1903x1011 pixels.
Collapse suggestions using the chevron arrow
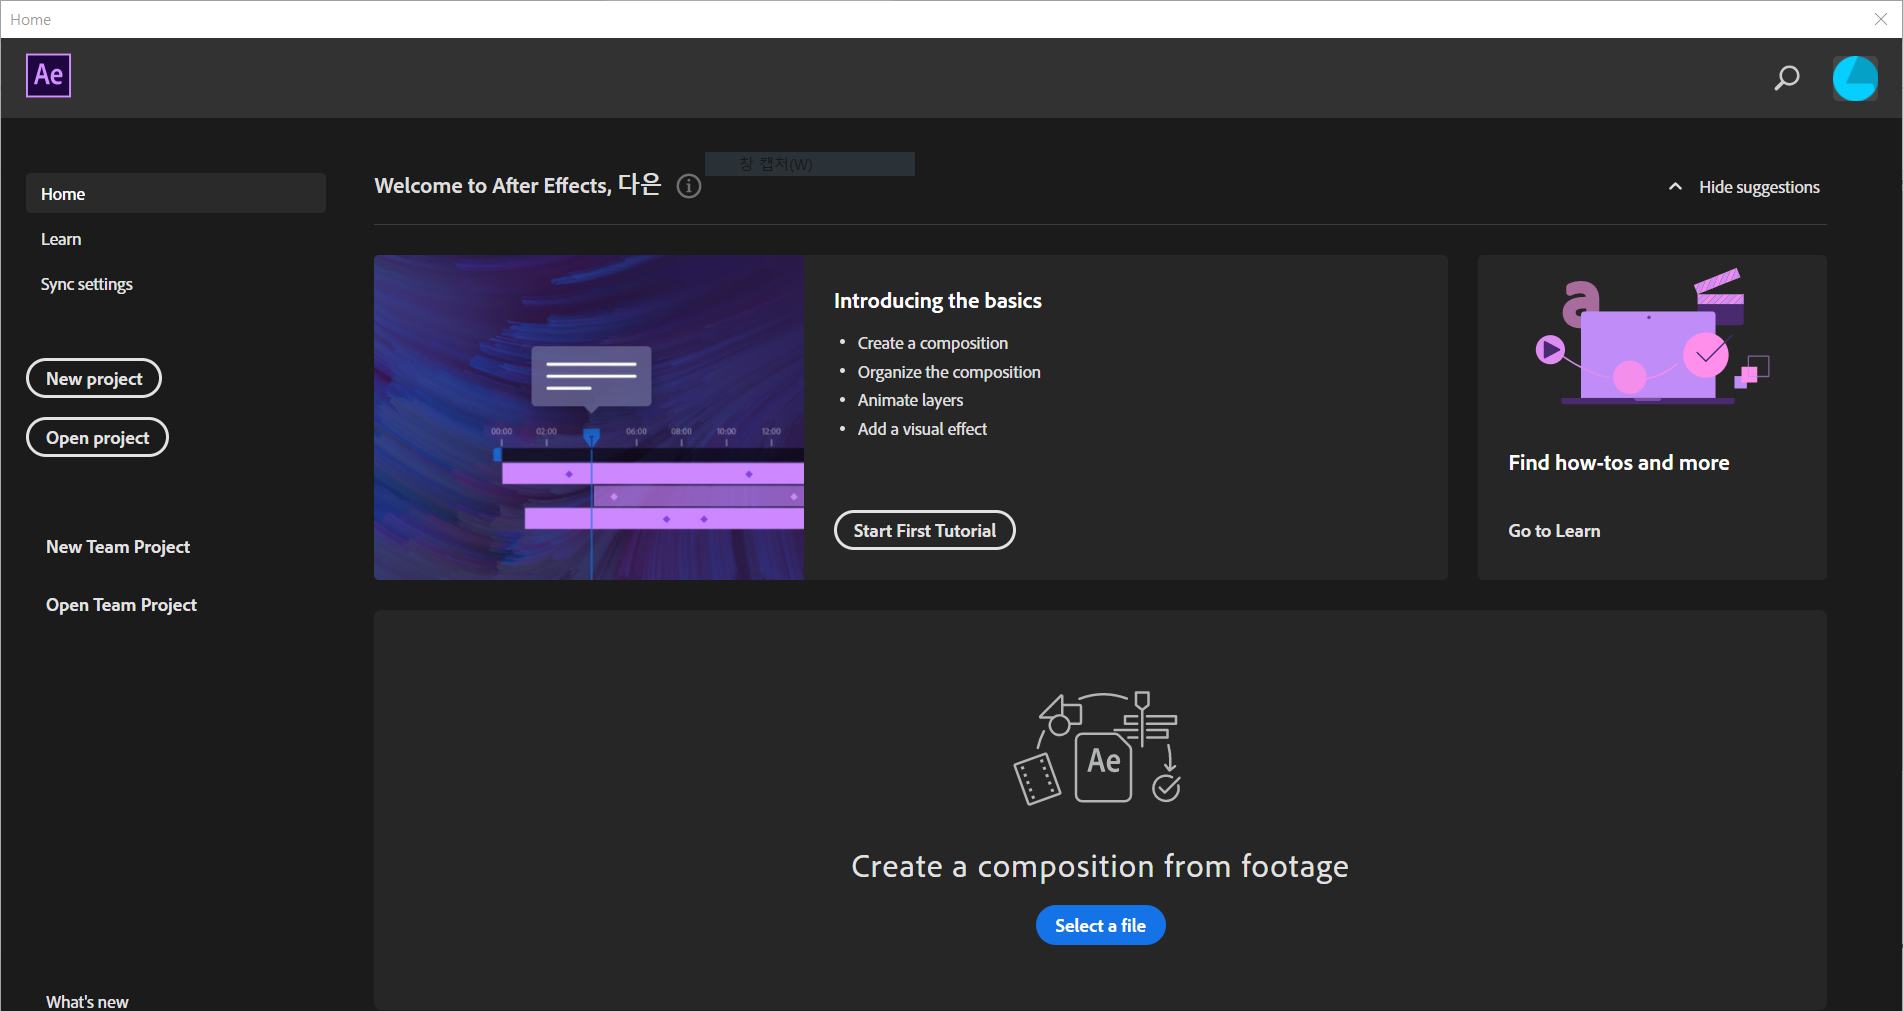click(1675, 187)
